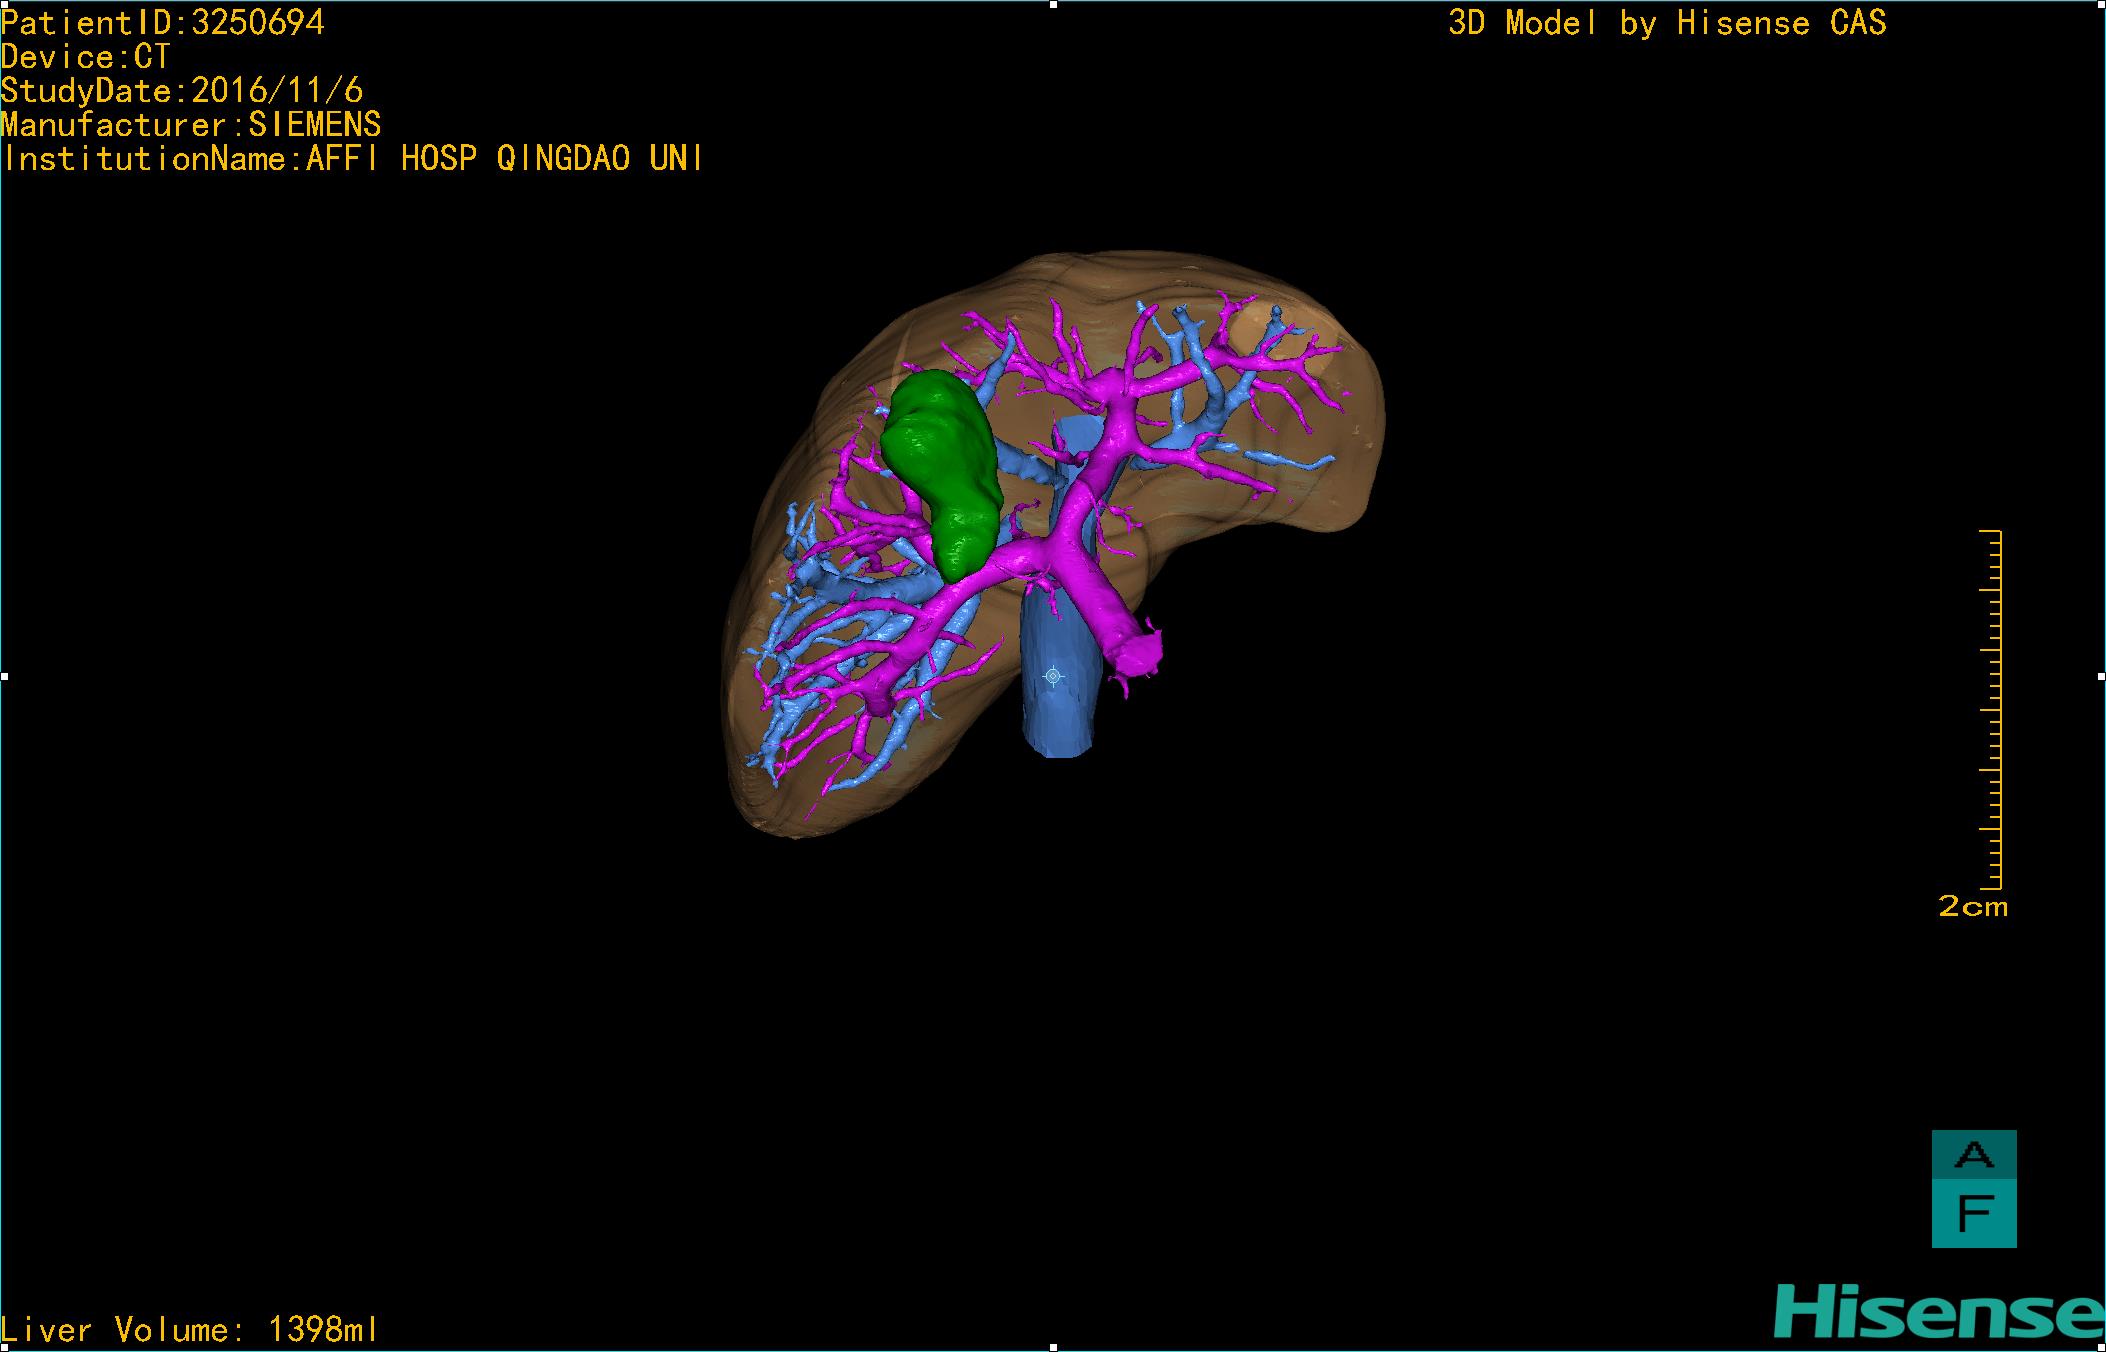This screenshot has height=1352, width=2106.
Task: Click the F face of orientation cube
Action: point(1973,1213)
